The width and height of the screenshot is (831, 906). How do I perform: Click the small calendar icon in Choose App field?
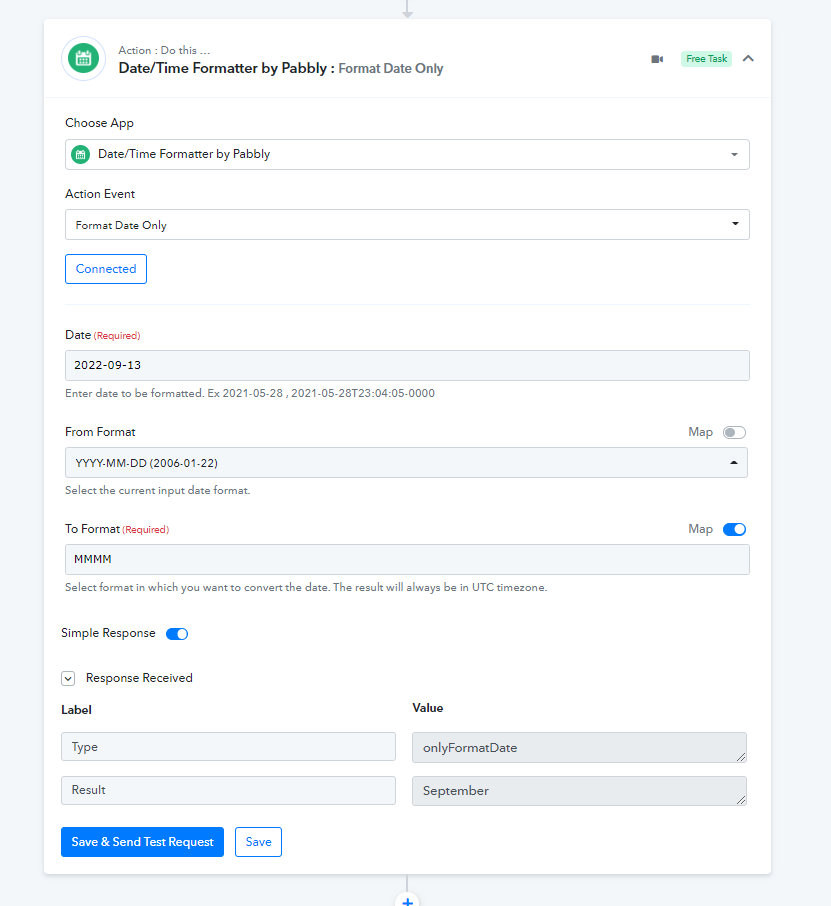[80, 154]
